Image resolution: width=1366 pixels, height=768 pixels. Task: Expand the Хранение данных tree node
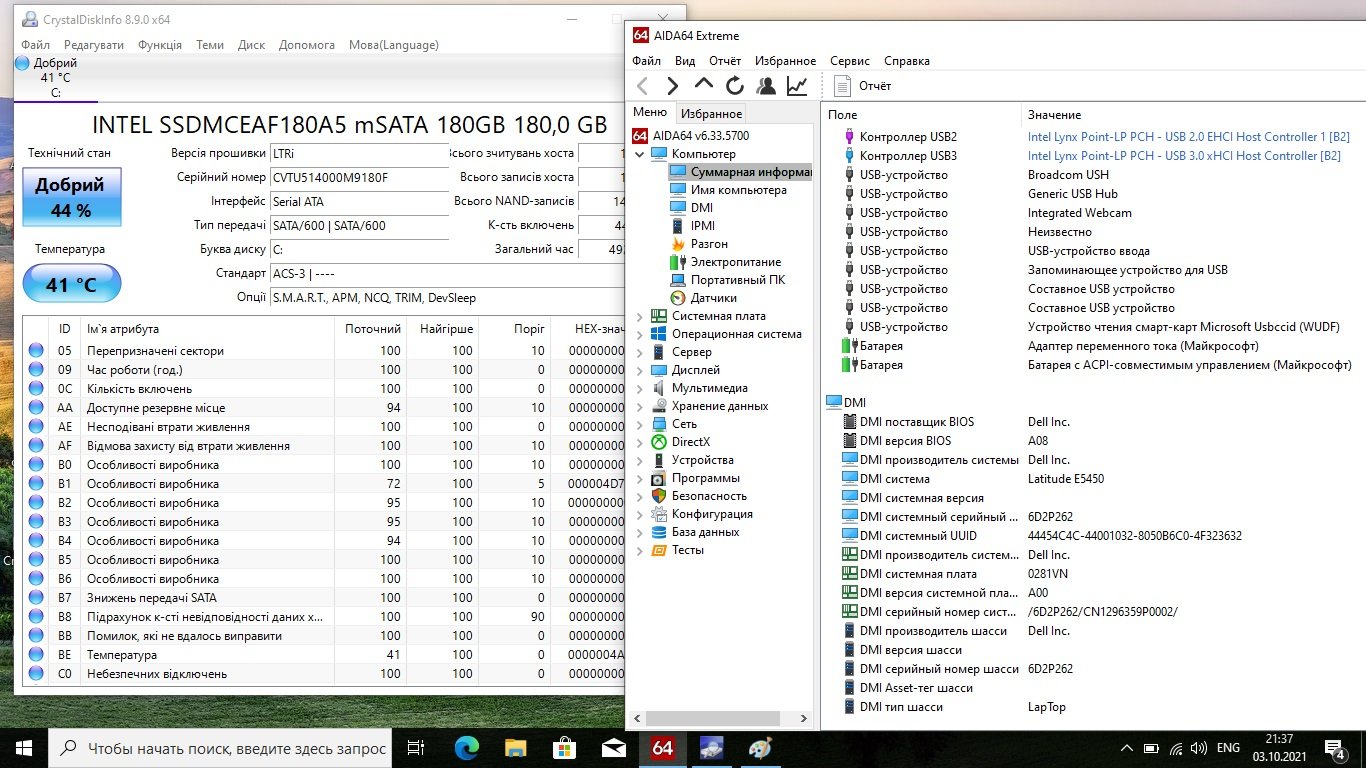click(640, 407)
